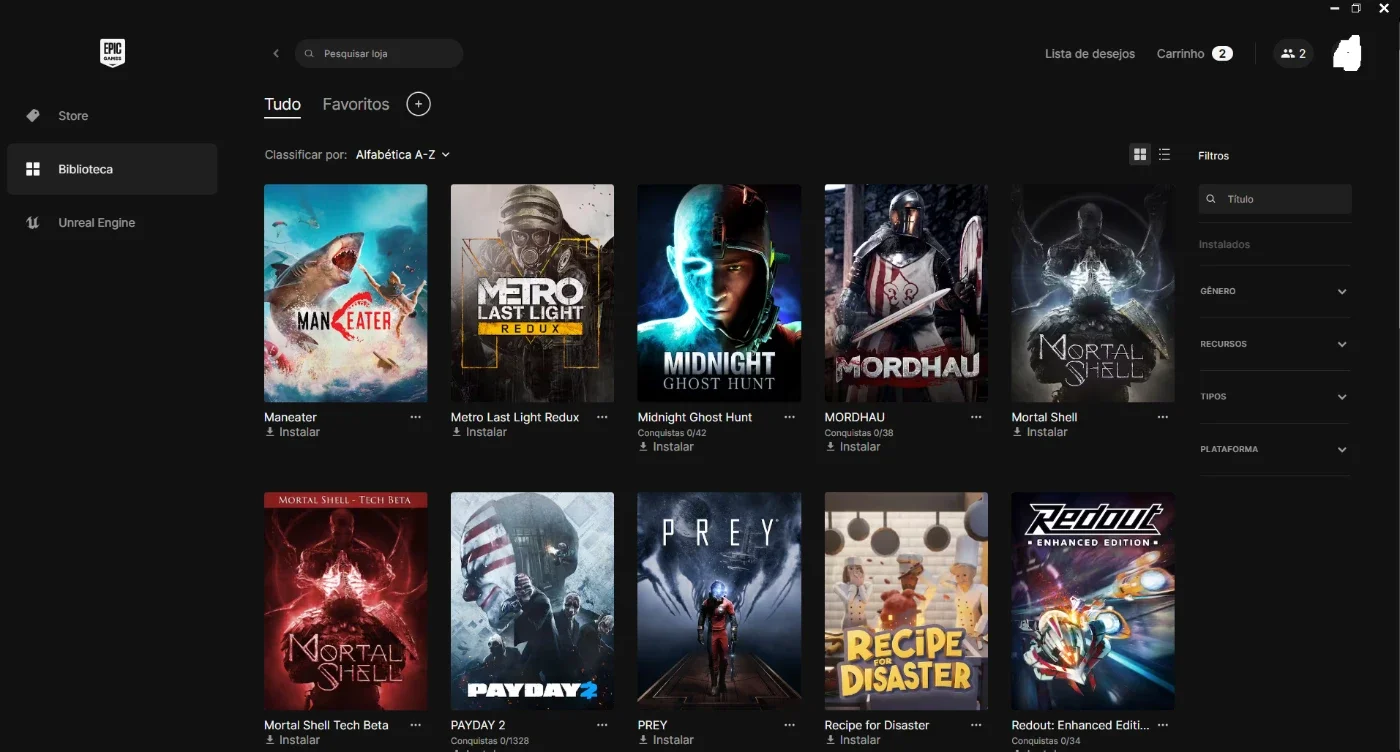Filter by Instalados games
The image size is (1400, 752).
click(x=1225, y=244)
